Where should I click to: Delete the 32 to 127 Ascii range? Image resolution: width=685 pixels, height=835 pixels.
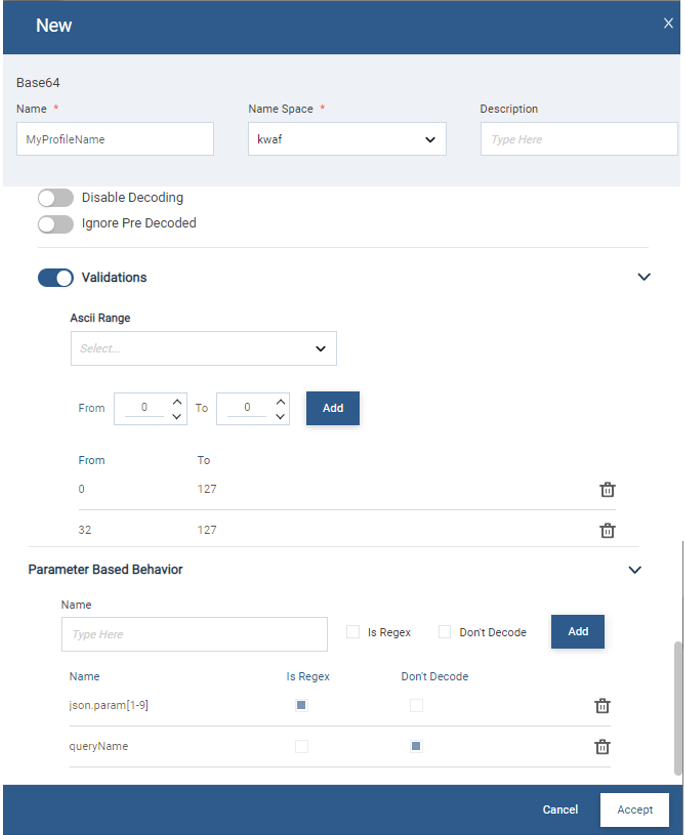click(x=607, y=530)
